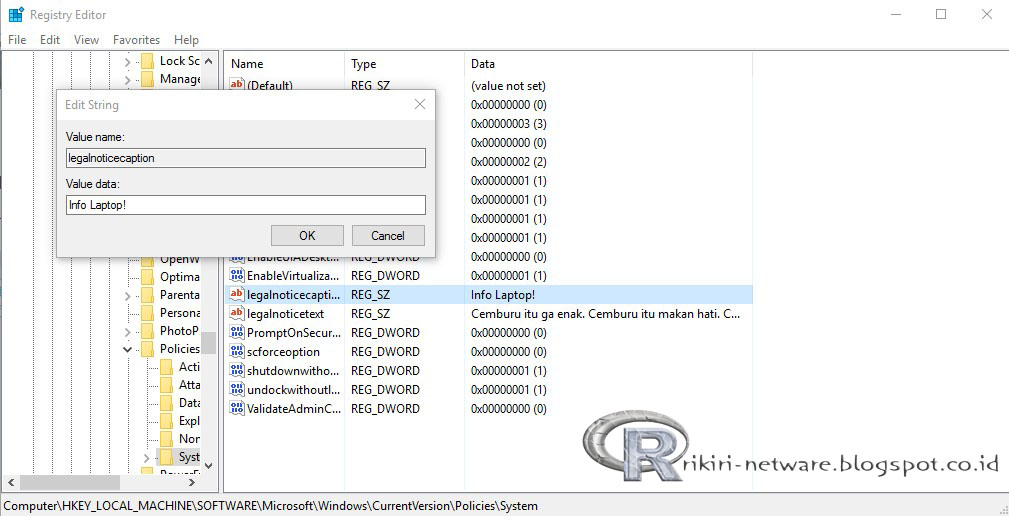Viewport: 1009px width, 516px height.
Task: Select the Manage folder icon
Action: point(147,79)
